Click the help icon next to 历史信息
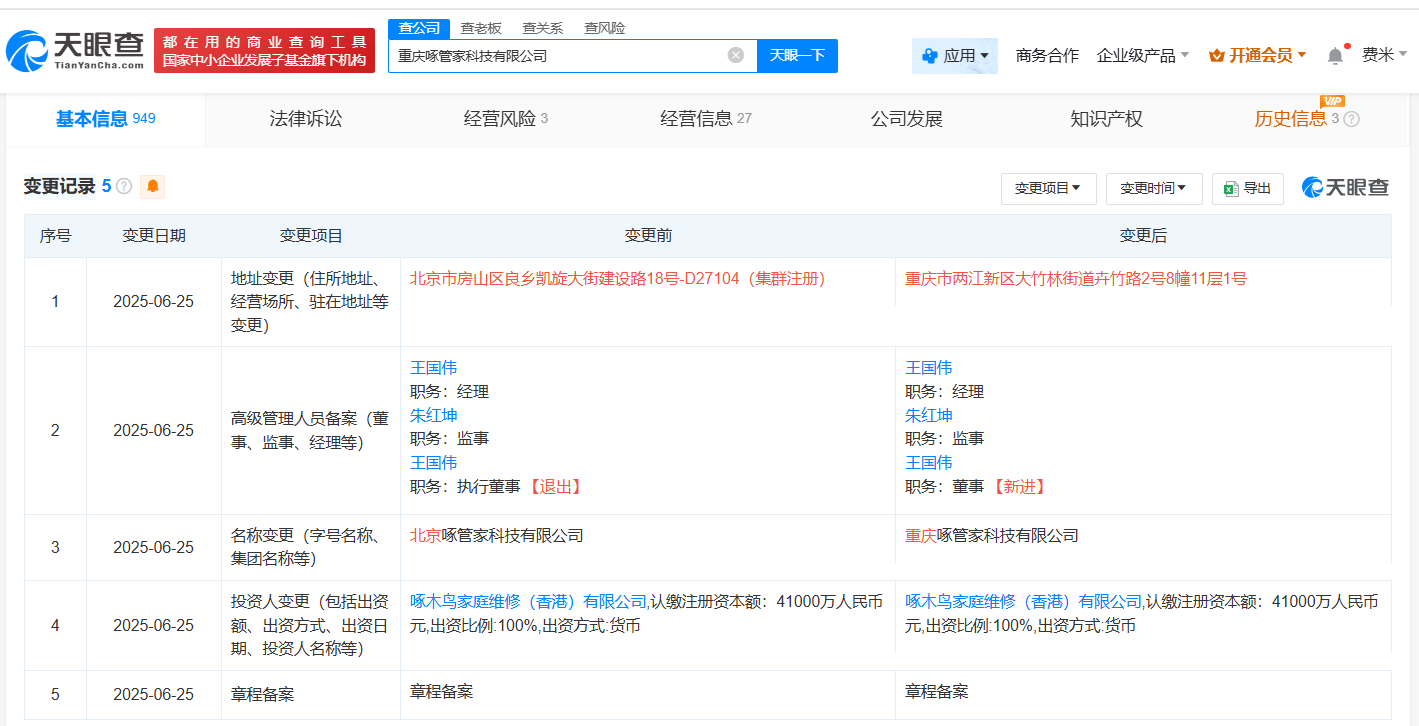 pyautogui.click(x=1351, y=119)
